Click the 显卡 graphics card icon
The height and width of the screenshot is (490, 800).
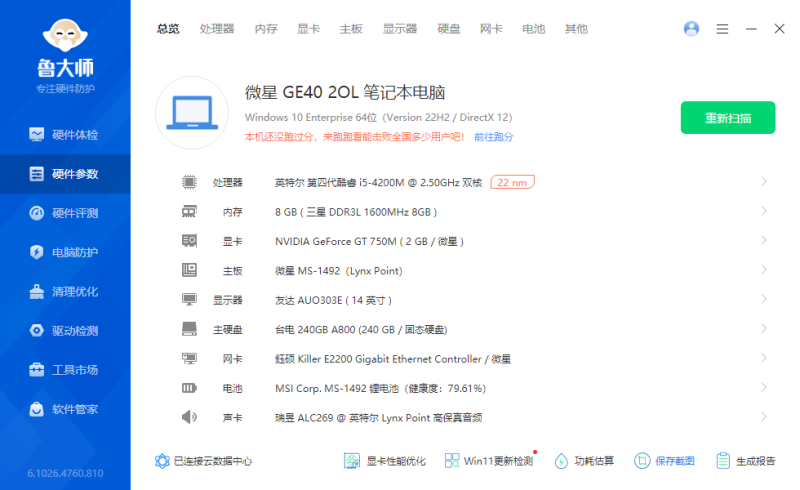[189, 240]
